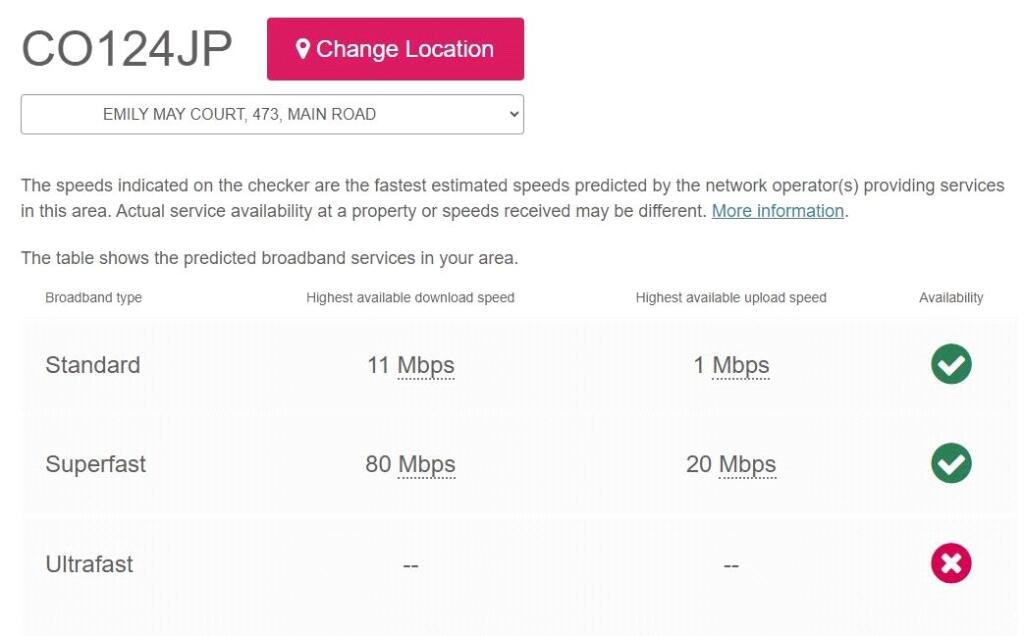Click the CO124JP postcode heading
Screen dimensions: 1024x636
[127, 49]
